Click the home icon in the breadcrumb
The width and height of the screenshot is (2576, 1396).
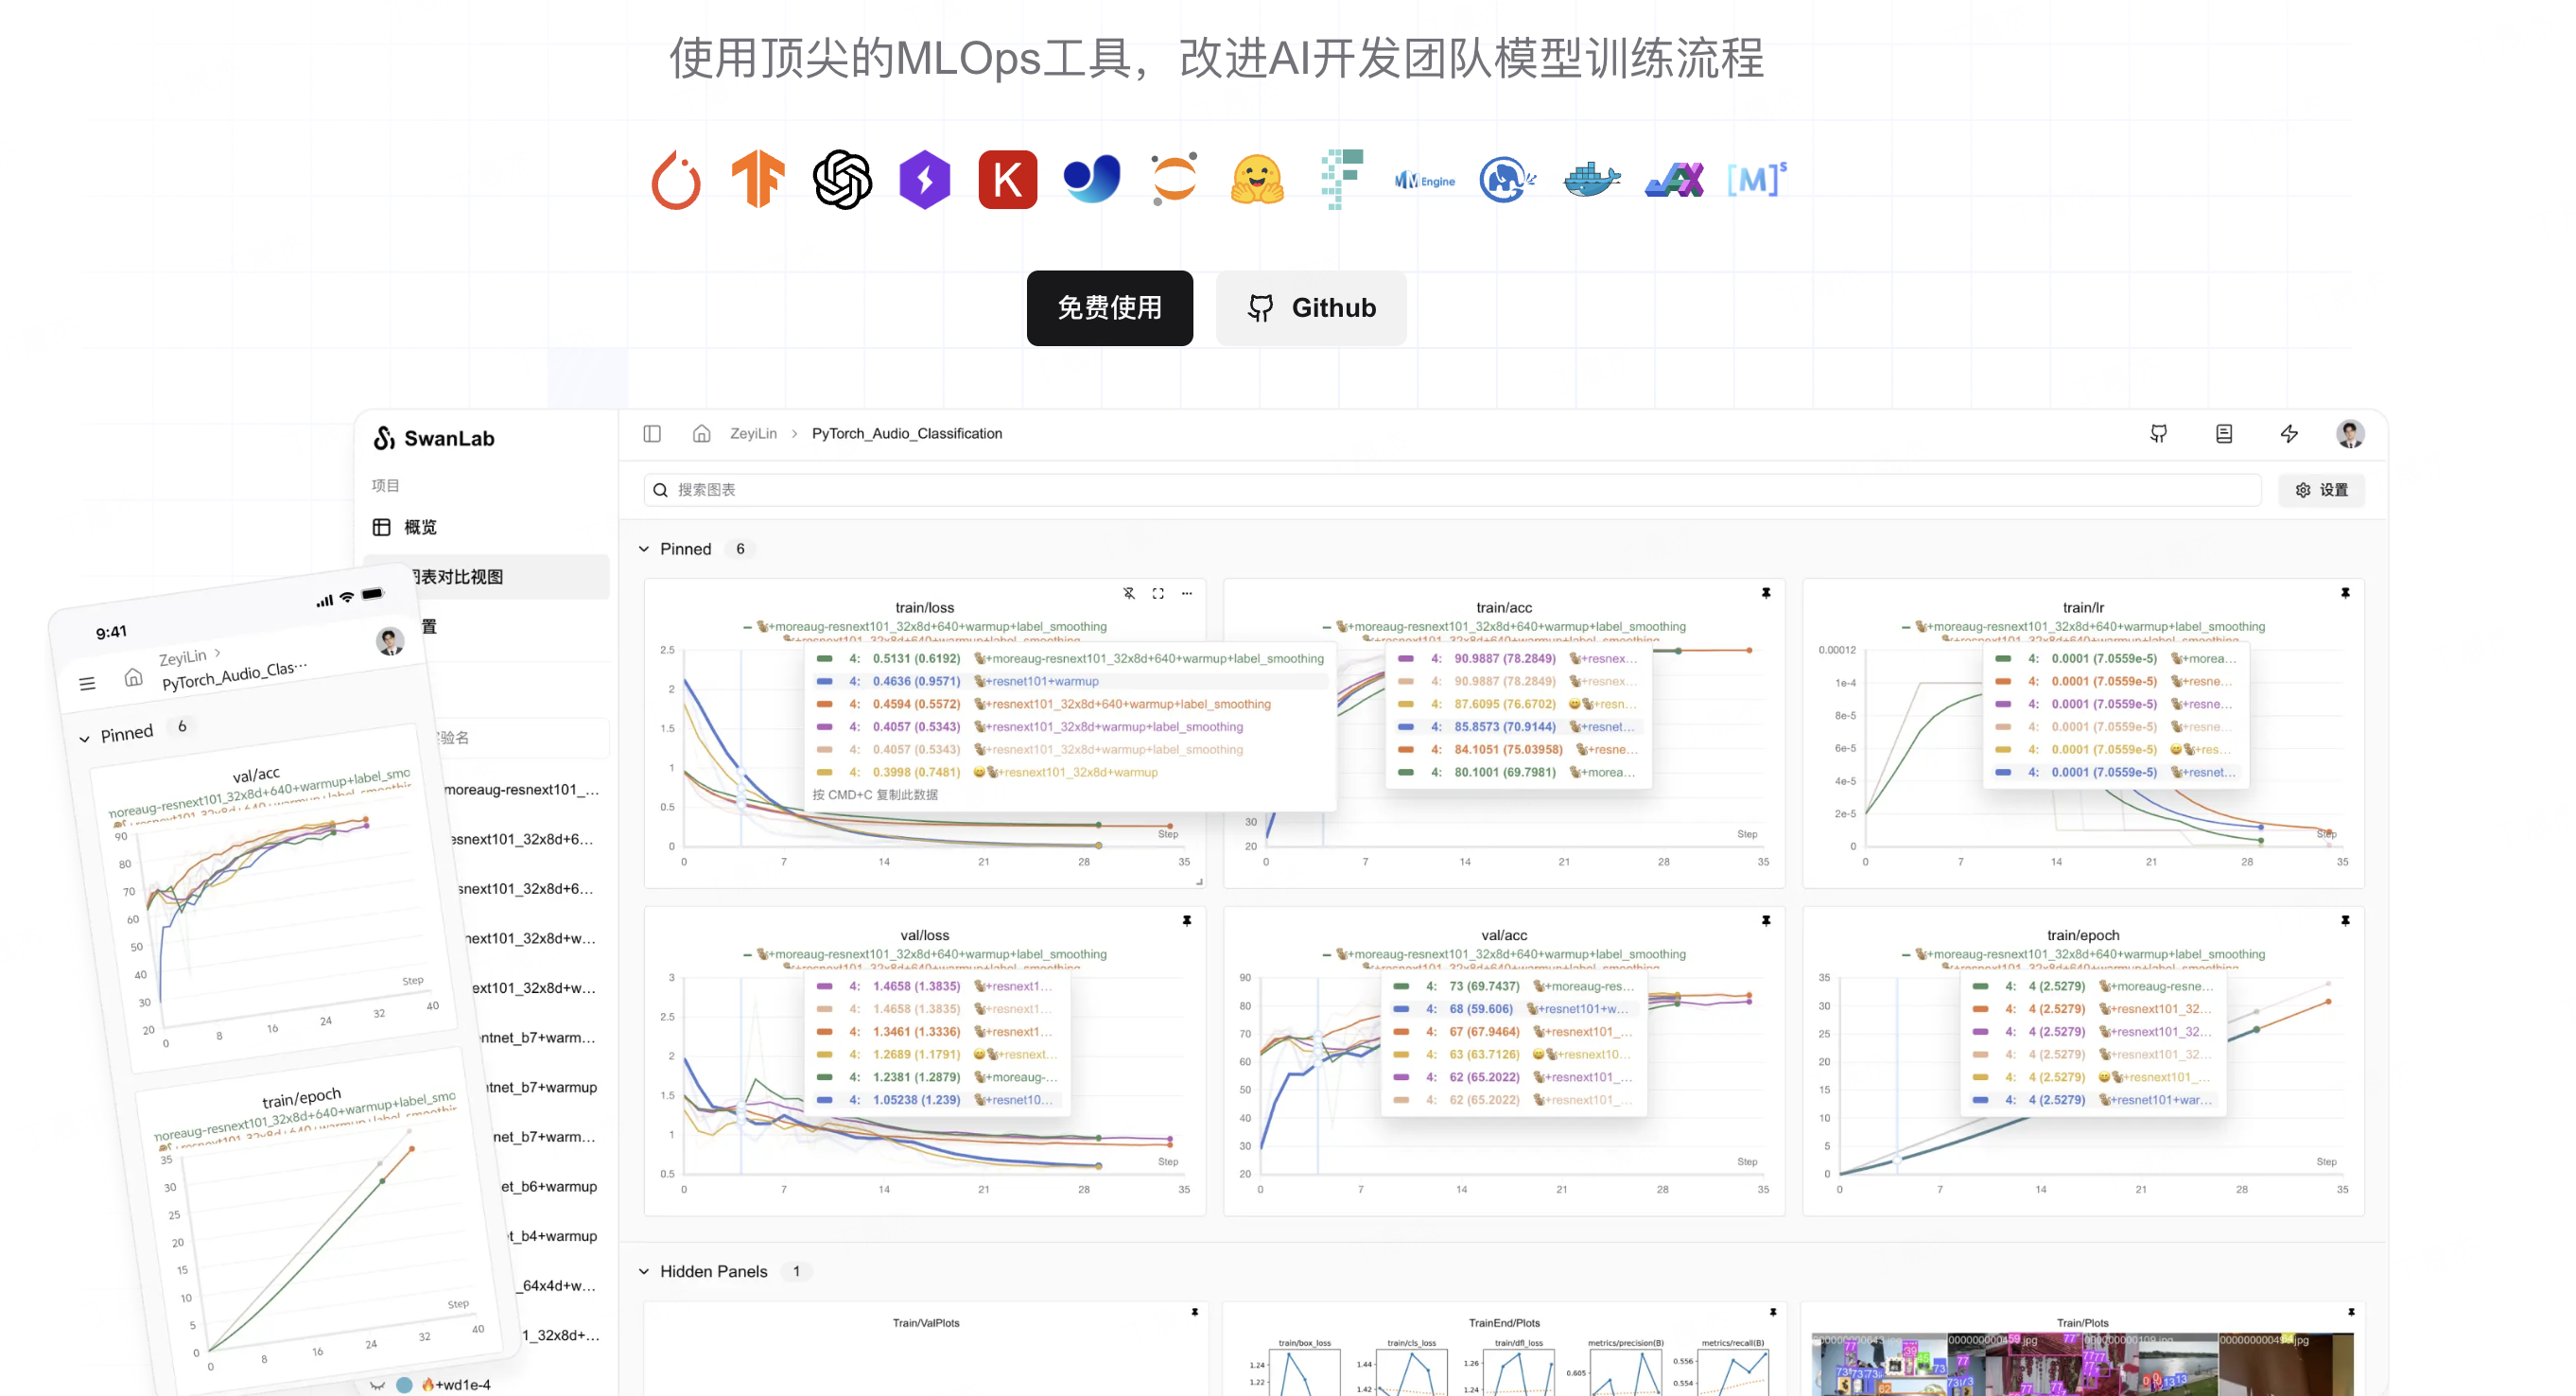click(701, 433)
